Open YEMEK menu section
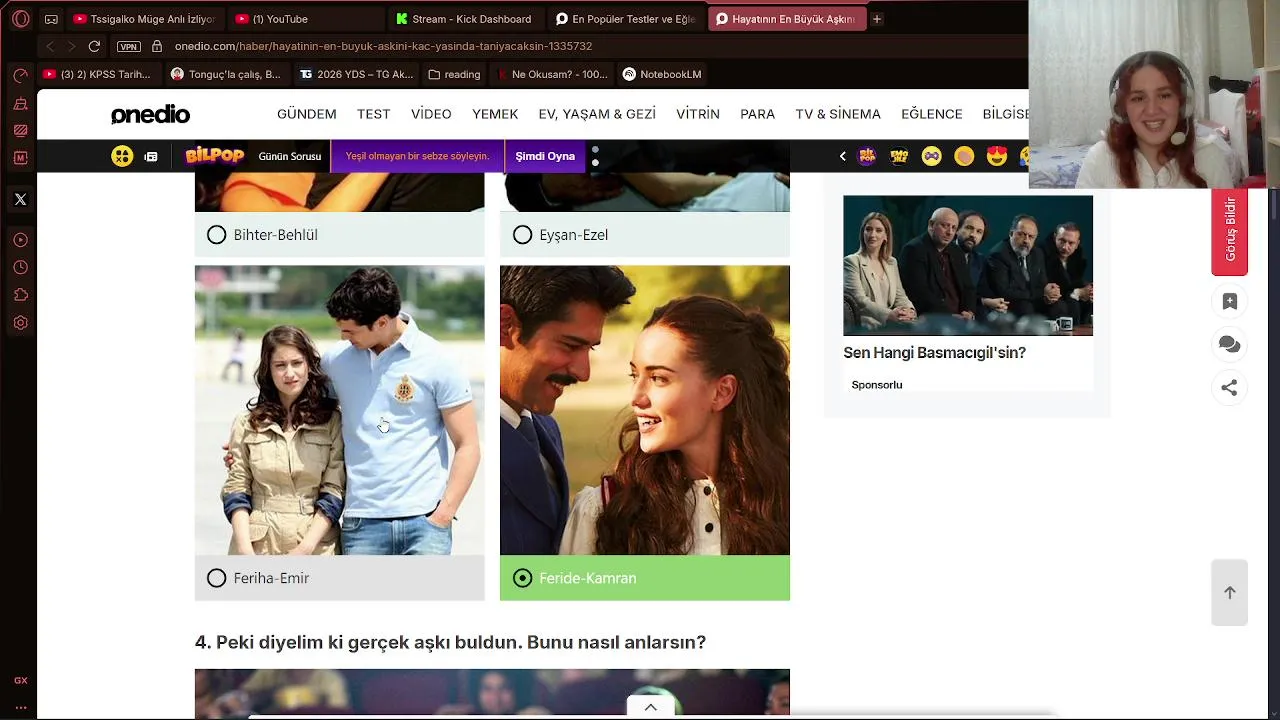The width and height of the screenshot is (1280, 720). [x=495, y=114]
